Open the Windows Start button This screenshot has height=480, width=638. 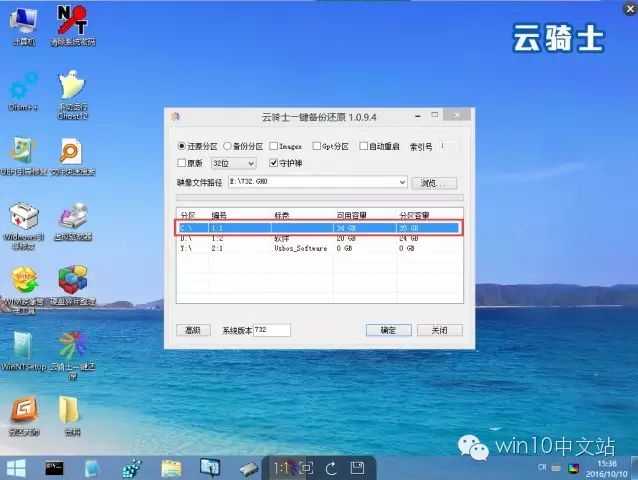pos(16,468)
